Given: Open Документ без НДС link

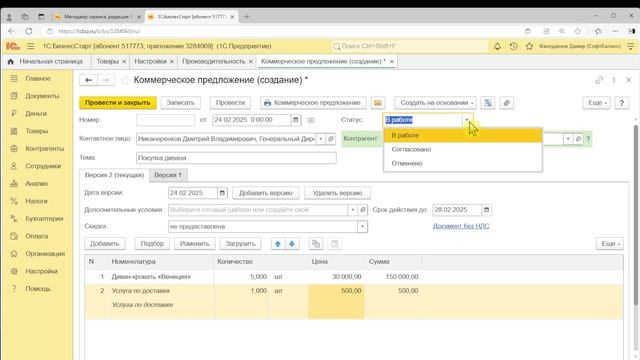Looking at the screenshot, I should tap(461, 226).
